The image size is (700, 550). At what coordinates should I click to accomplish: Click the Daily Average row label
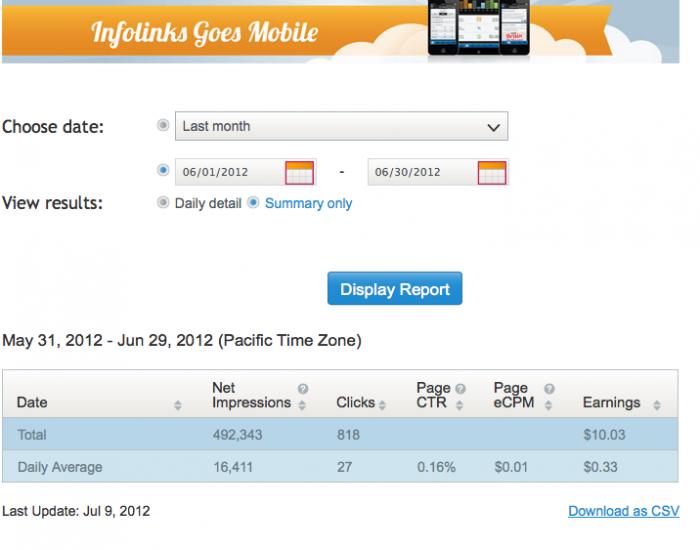point(60,467)
